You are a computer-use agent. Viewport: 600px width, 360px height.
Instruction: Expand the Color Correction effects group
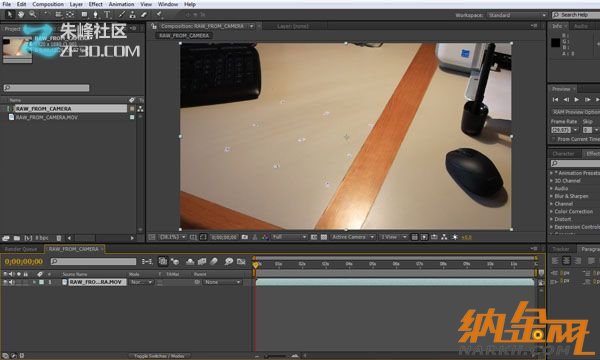pyautogui.click(x=552, y=212)
